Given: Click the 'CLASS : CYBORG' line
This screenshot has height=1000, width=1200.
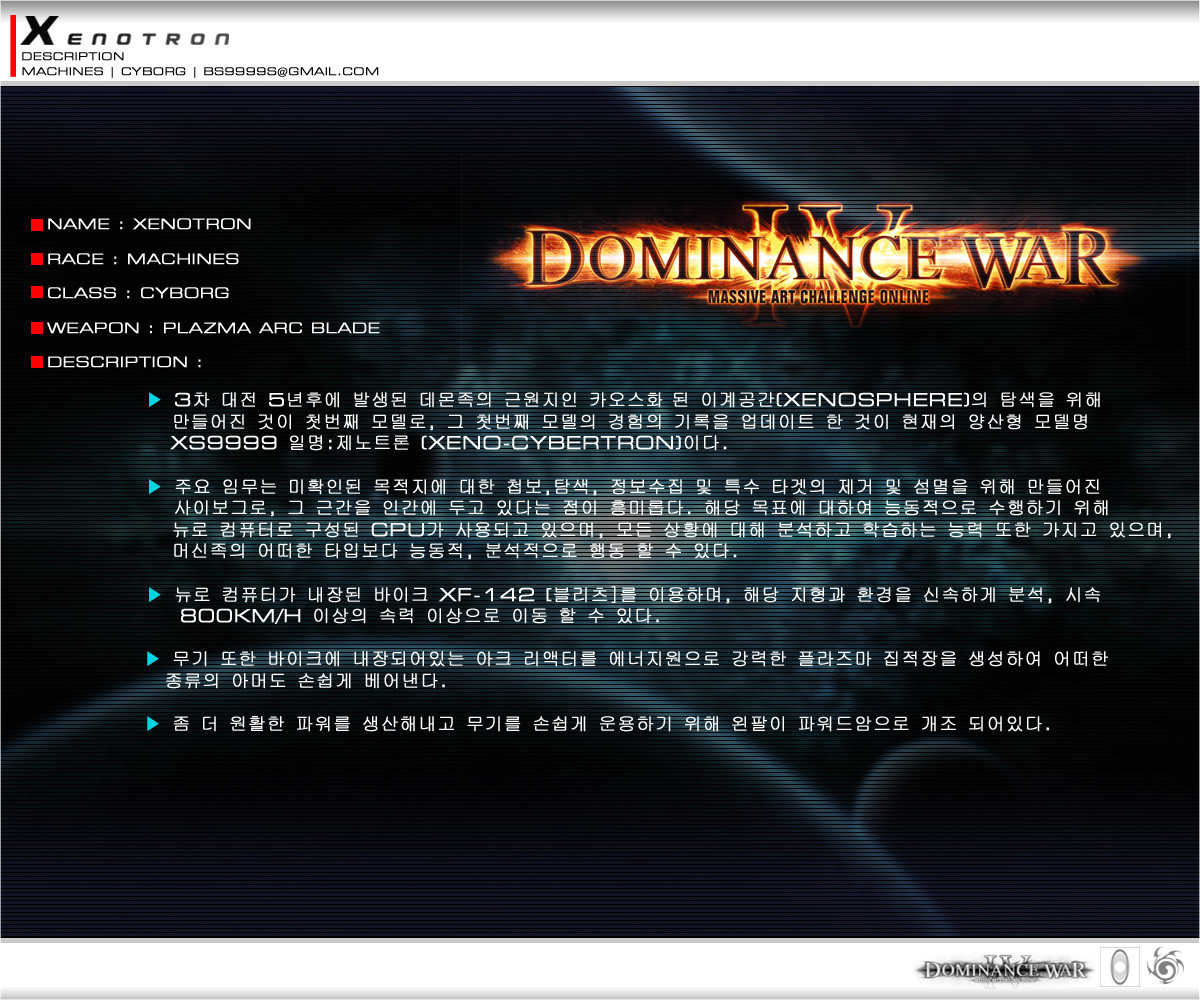Looking at the screenshot, I should 138,293.
